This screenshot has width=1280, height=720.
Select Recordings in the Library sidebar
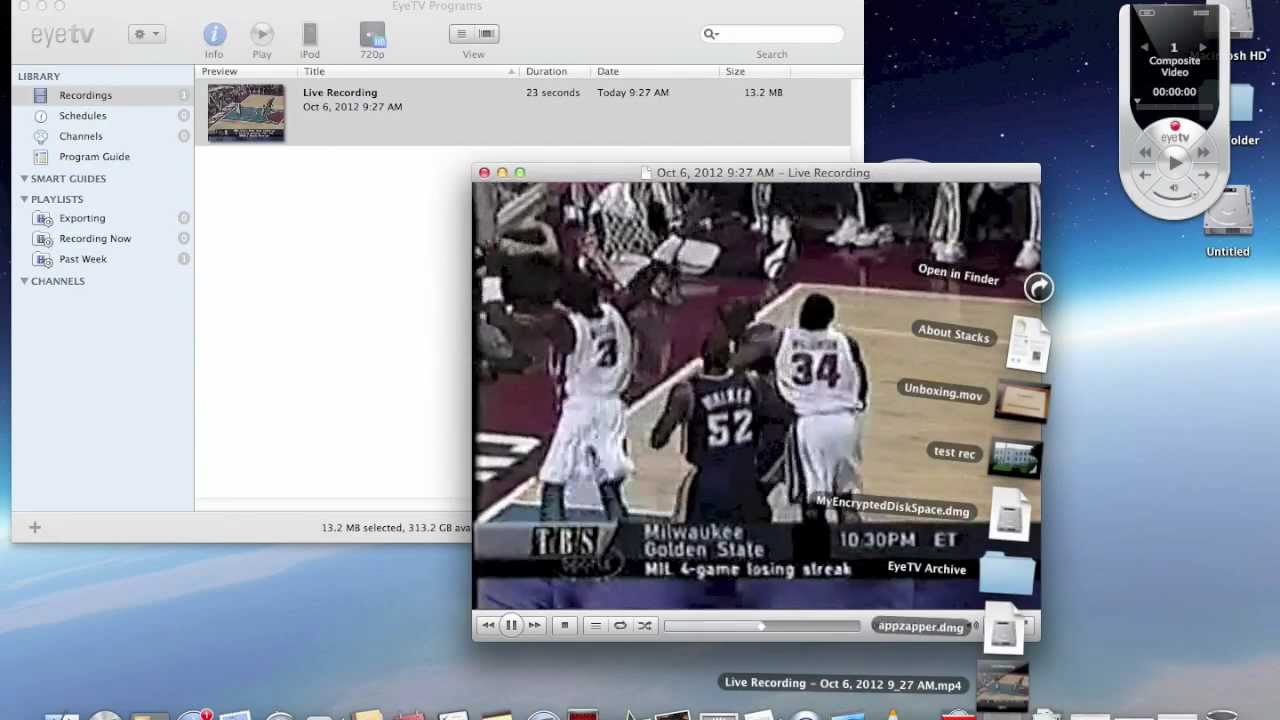103,95
